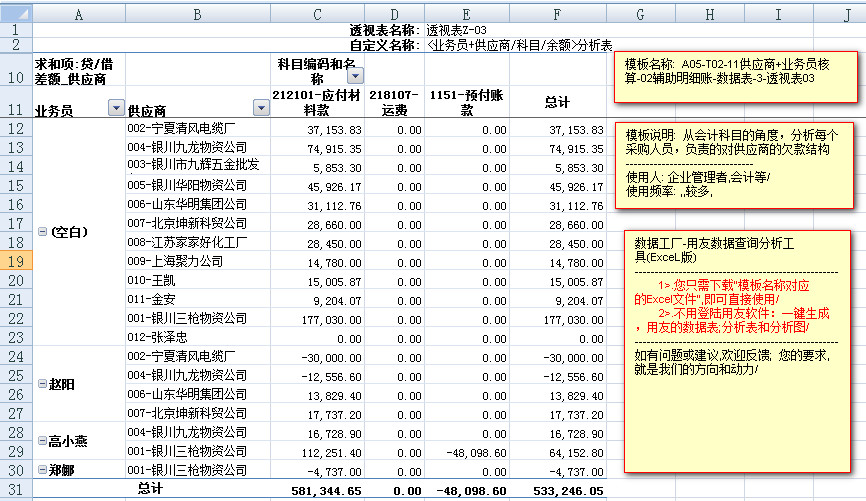Select row 19 header
Viewport: 866px width, 501px height.
pos(16,261)
